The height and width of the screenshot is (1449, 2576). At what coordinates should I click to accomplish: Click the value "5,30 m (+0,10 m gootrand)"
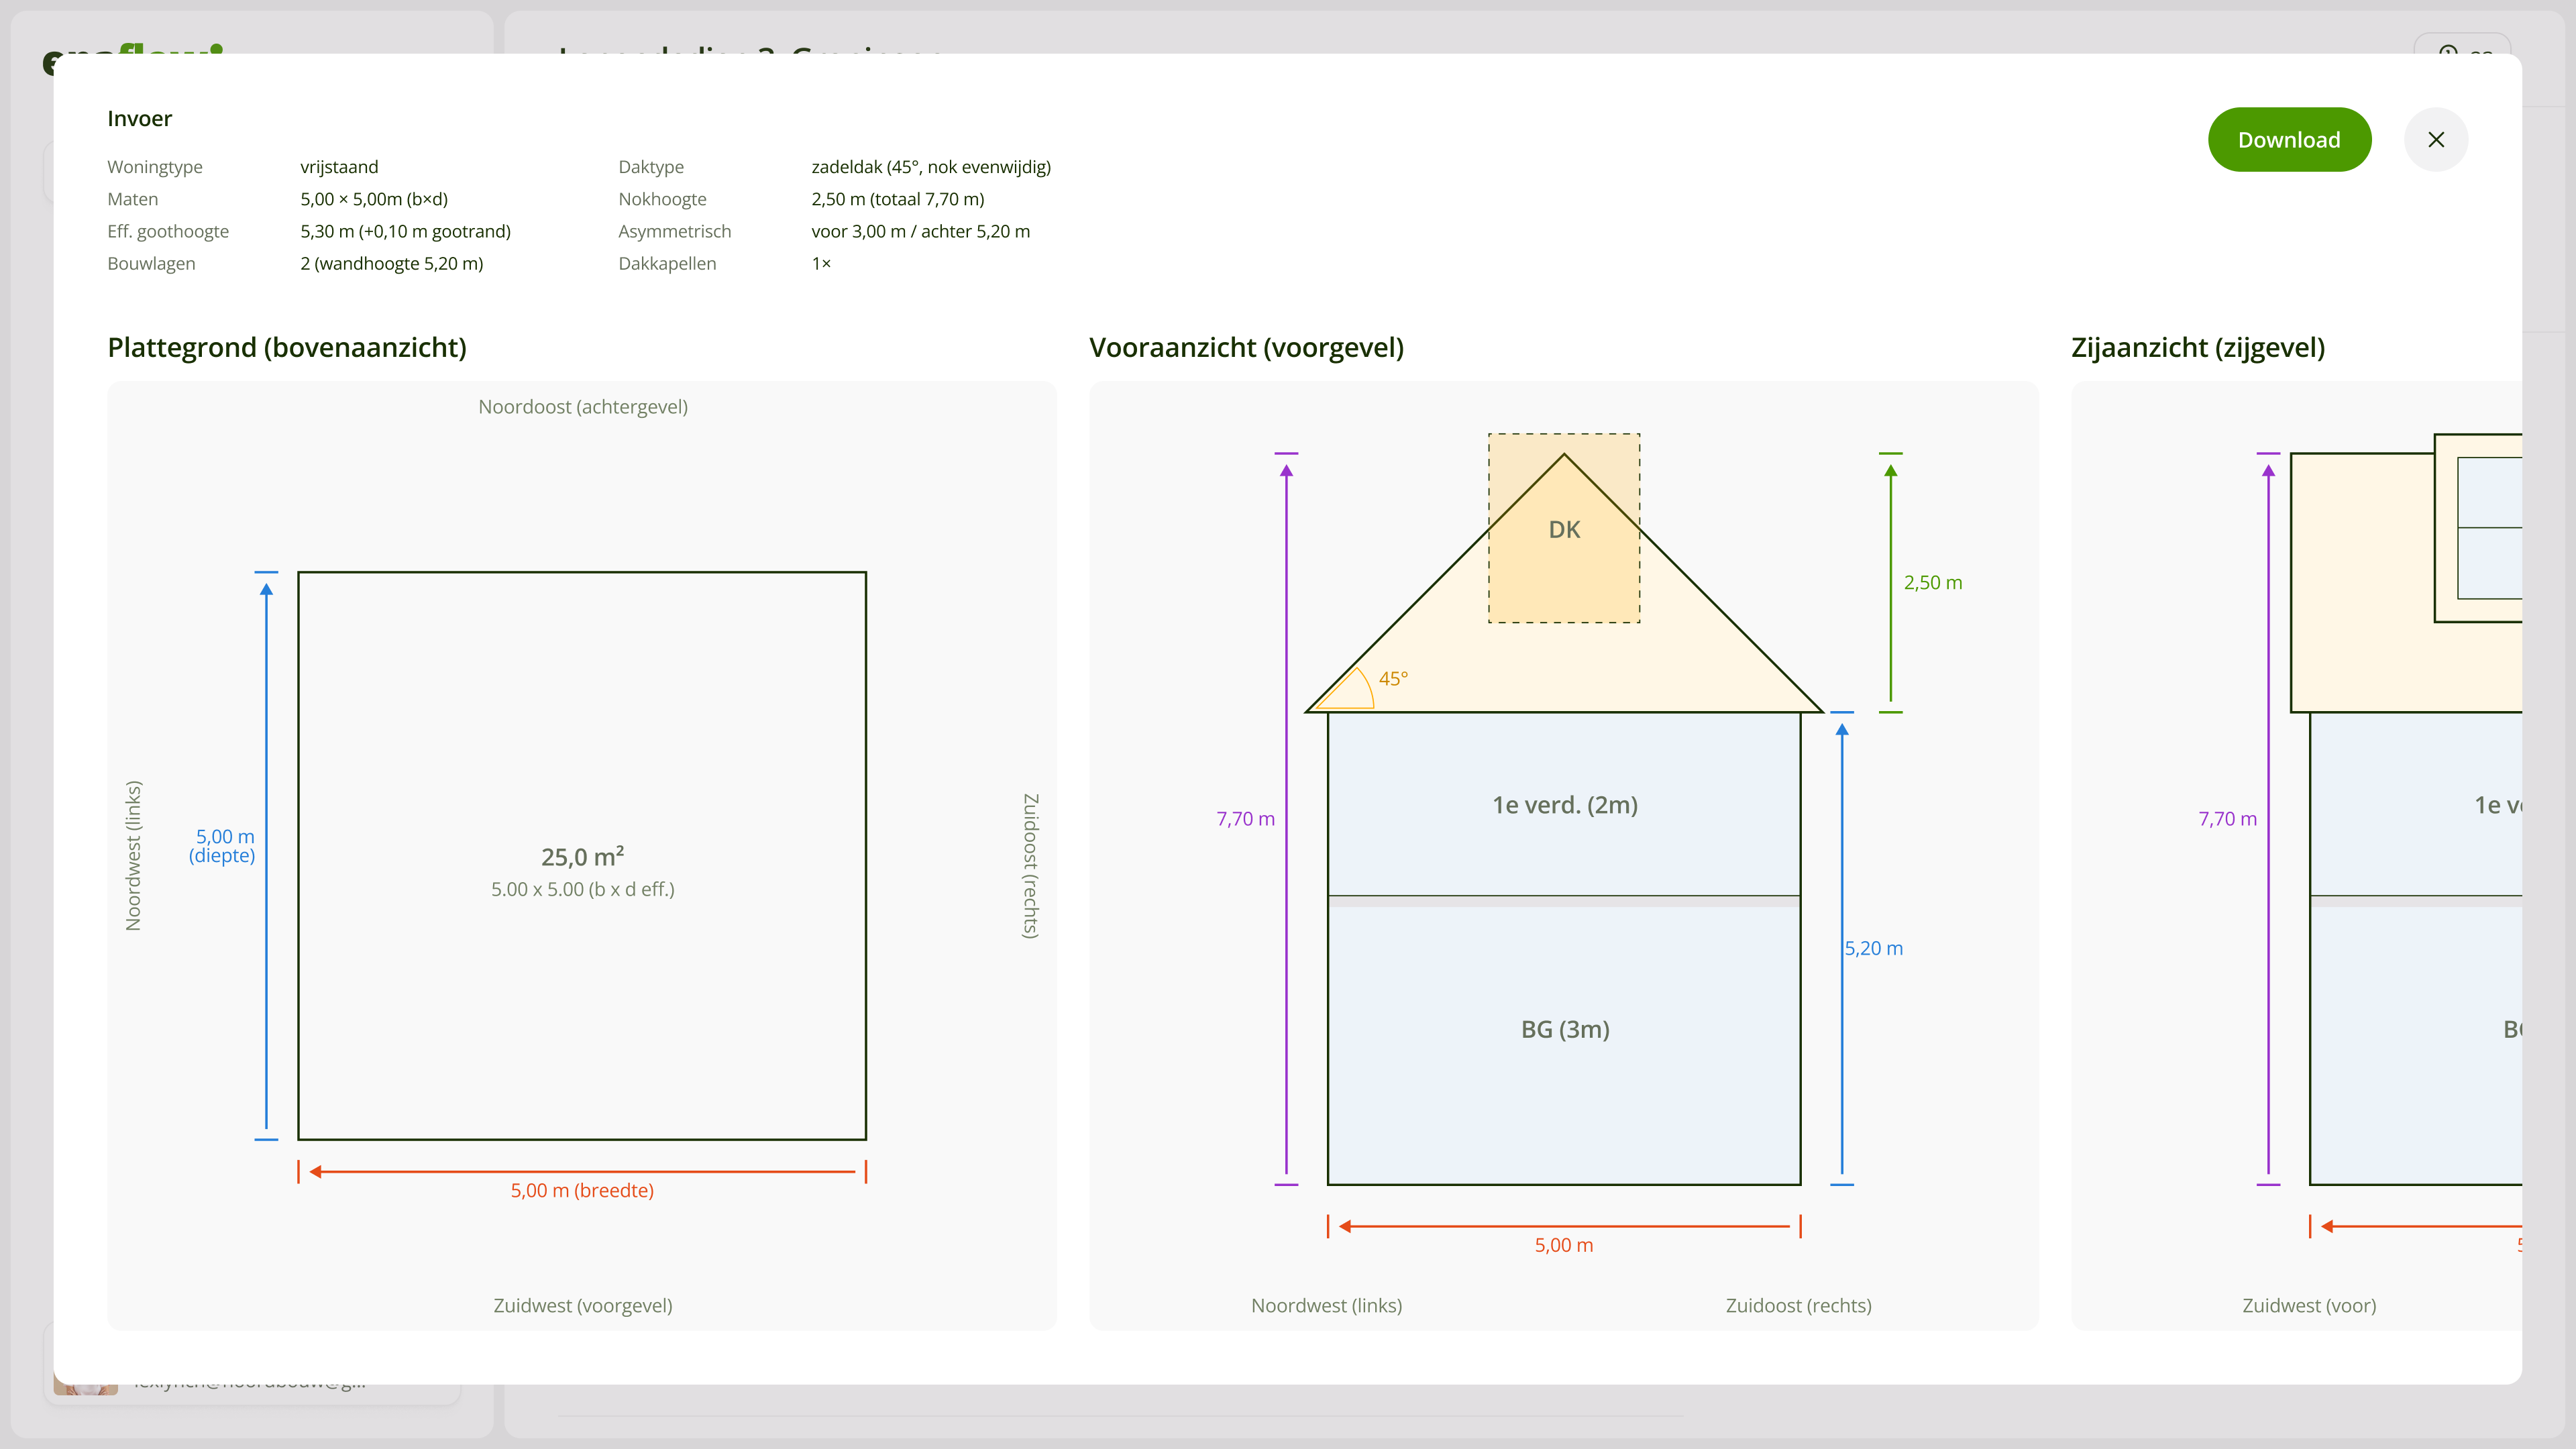click(x=406, y=231)
